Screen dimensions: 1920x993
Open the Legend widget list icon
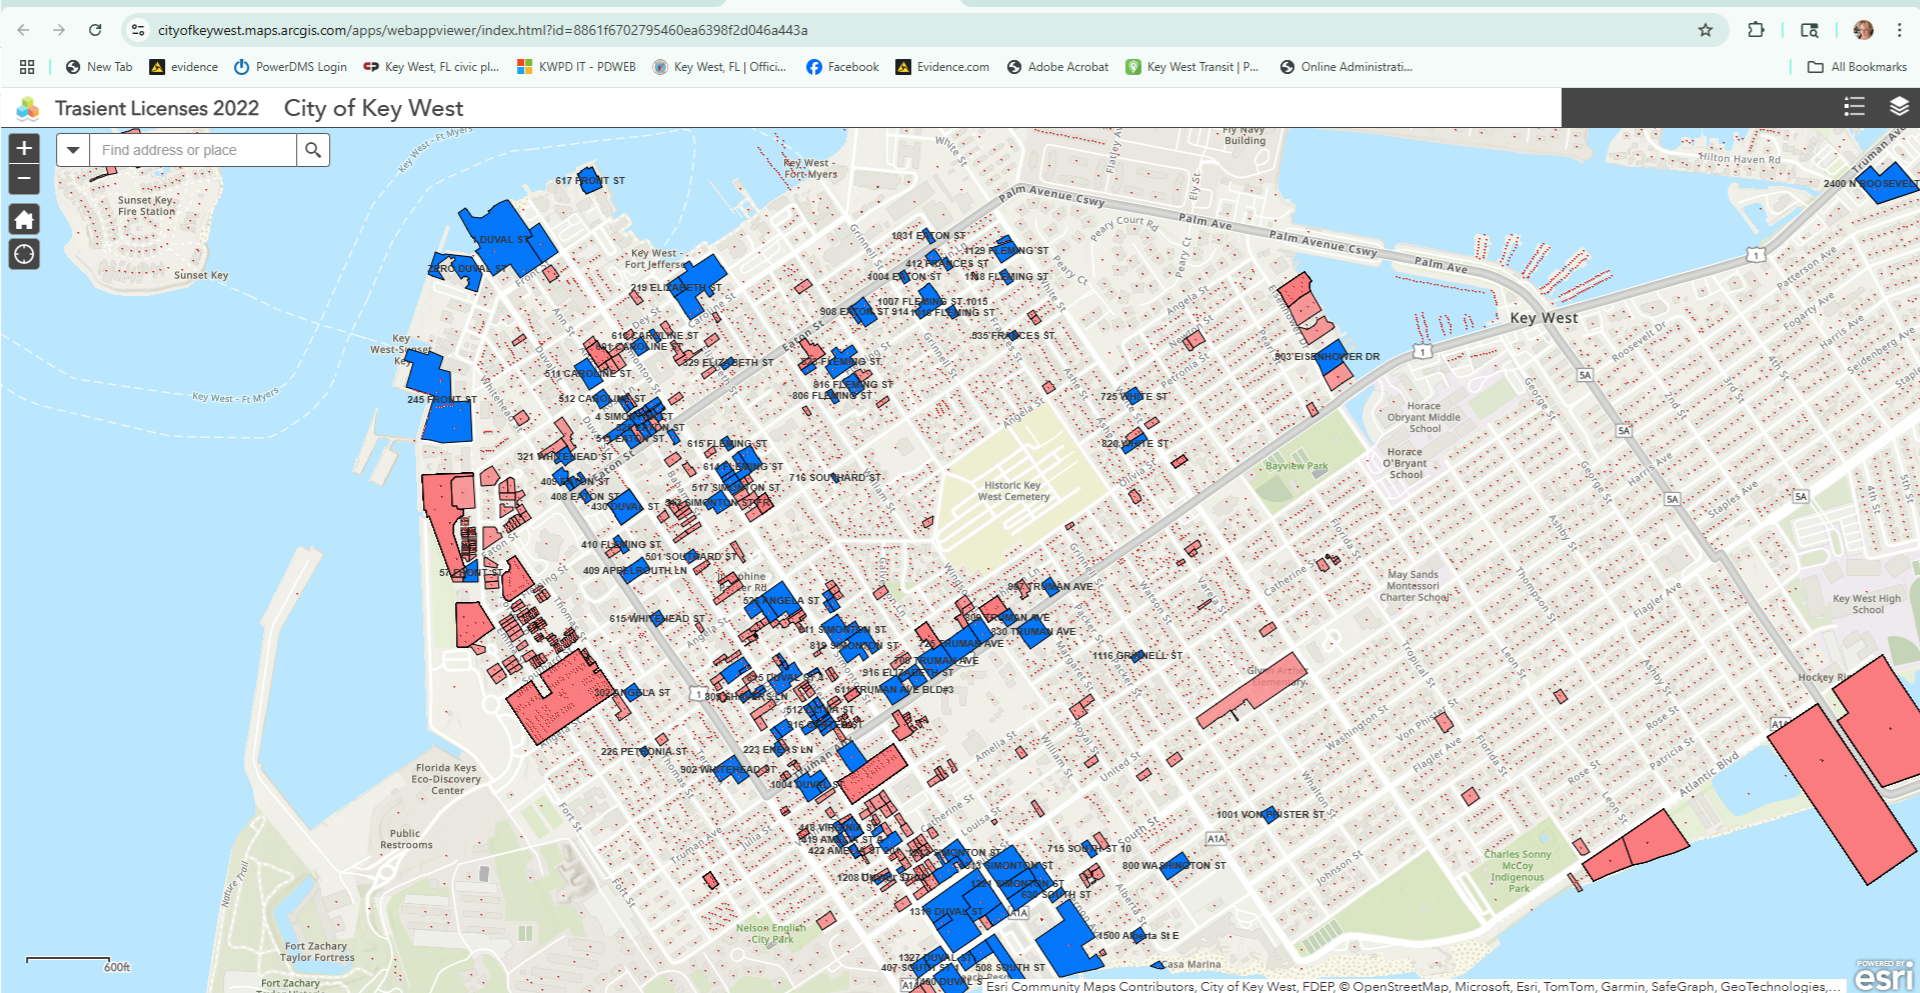1854,107
